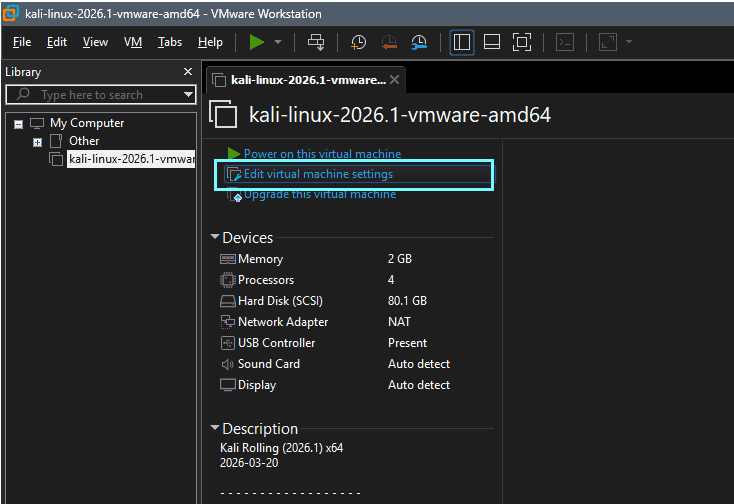The image size is (734, 504).
Task: Click the Display monitor icon
Action: (228, 385)
